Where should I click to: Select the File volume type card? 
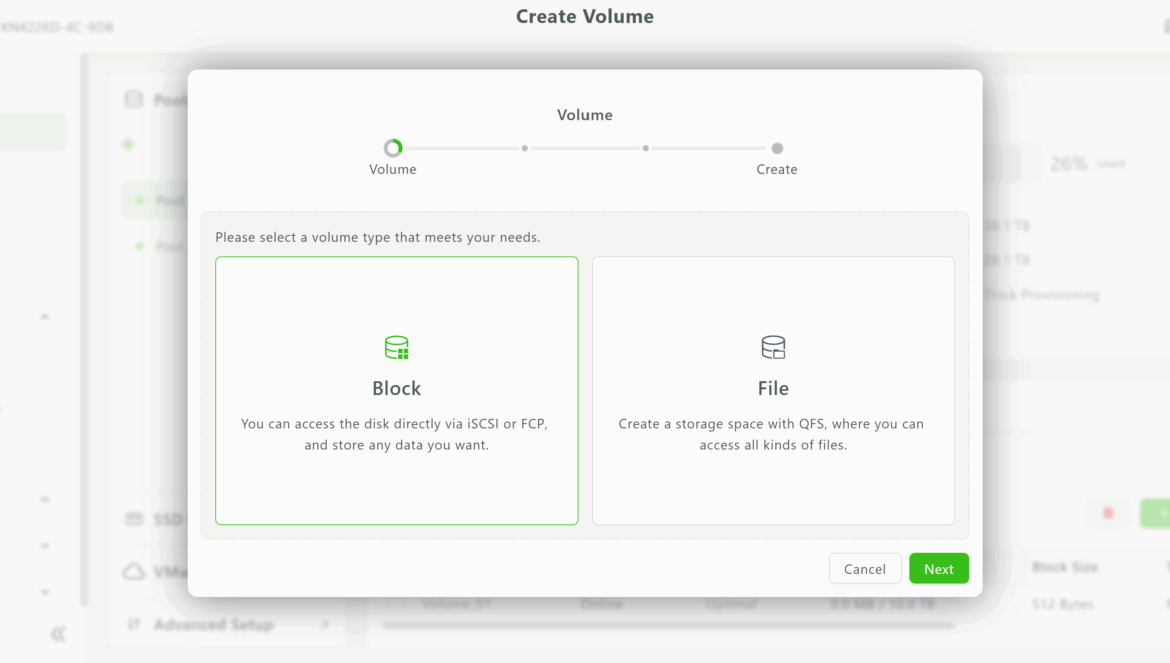(x=773, y=390)
